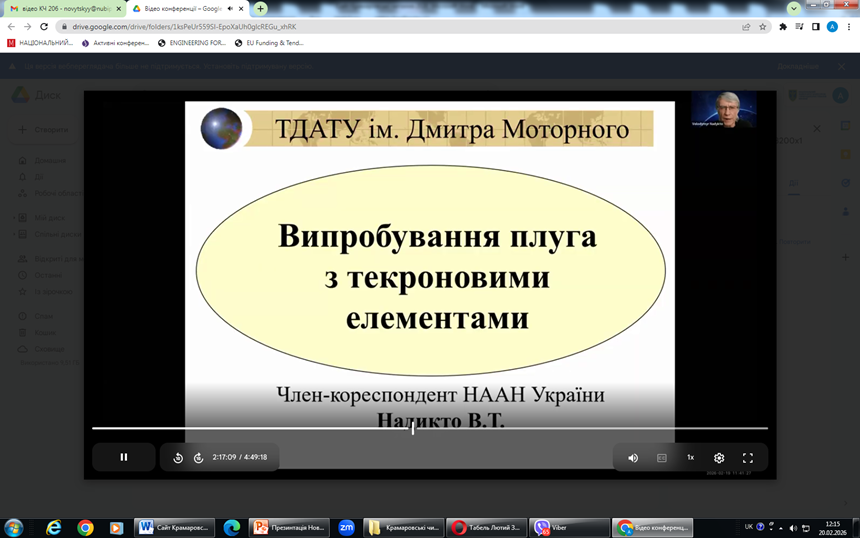The width and height of the screenshot is (860, 538).
Task: Switch to Opera 'Табель Лютий 3...' window
Action: pos(487,528)
